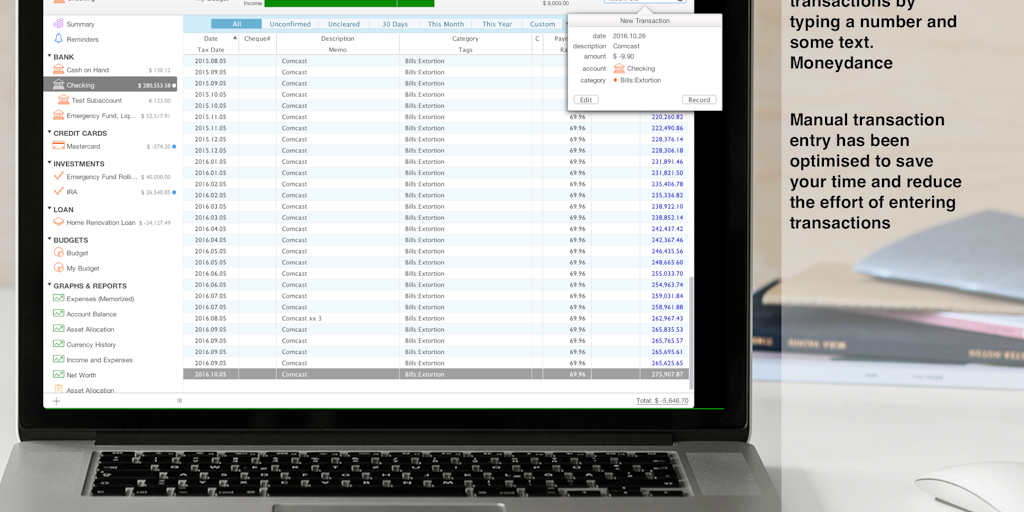Click the Checking icon in New Transaction popup
The height and width of the screenshot is (512, 1024).
click(619, 68)
